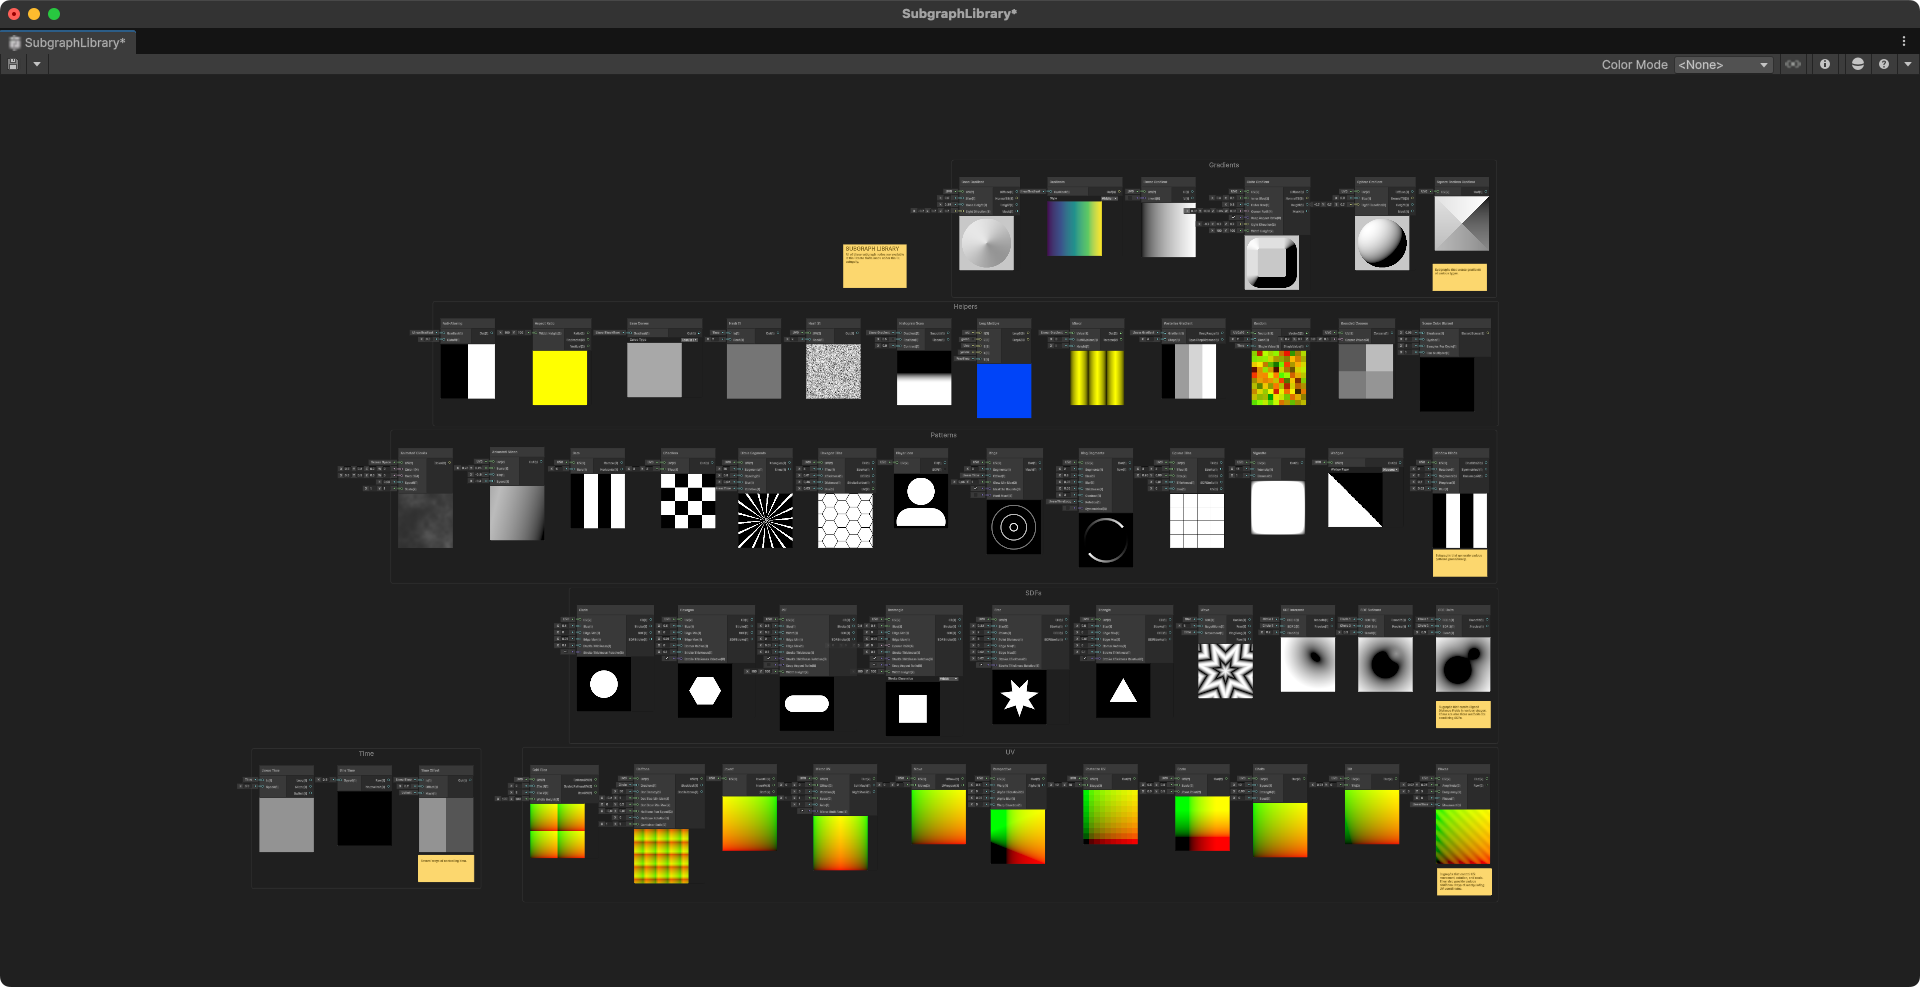The width and height of the screenshot is (1920, 987).
Task: Open the vertical dots options icon at top right
Action: [x=1906, y=42]
